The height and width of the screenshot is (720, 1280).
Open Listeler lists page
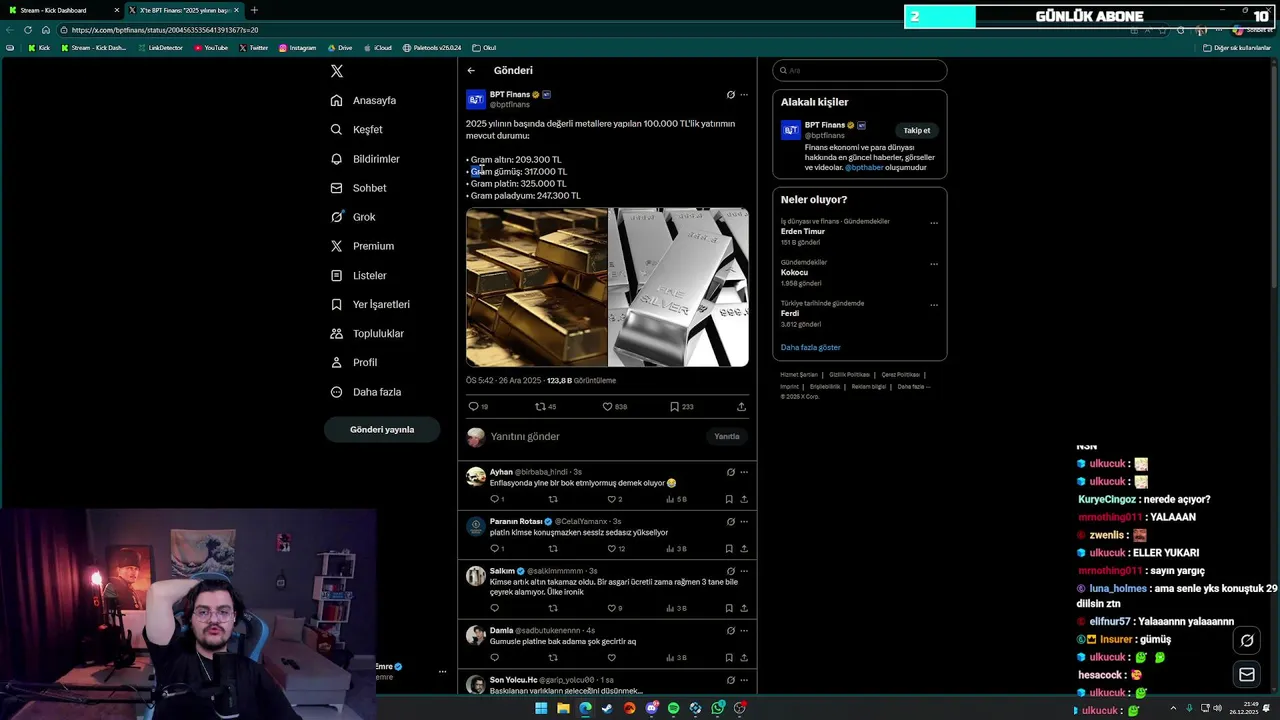pos(358,275)
